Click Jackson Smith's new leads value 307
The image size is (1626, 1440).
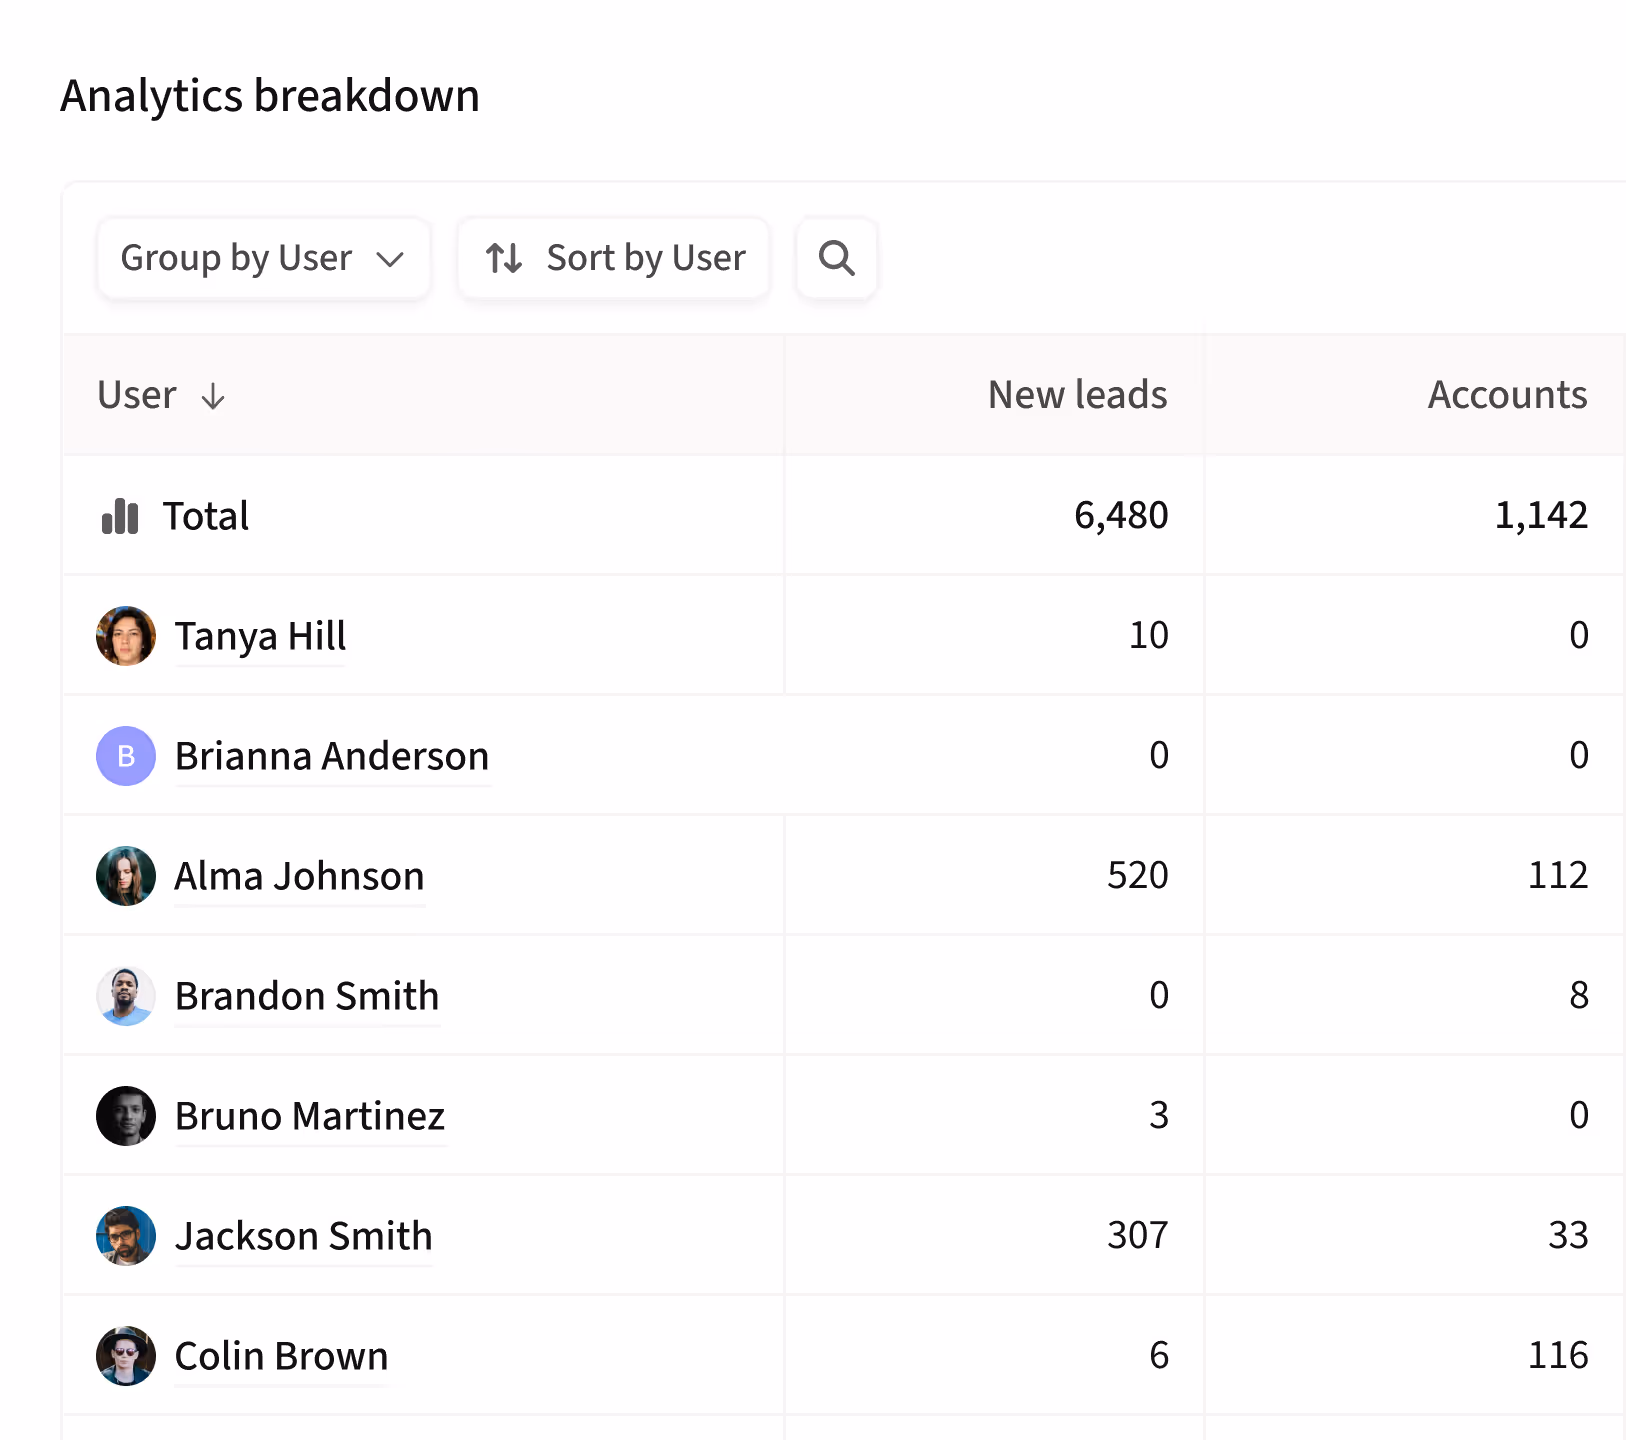click(1138, 1235)
